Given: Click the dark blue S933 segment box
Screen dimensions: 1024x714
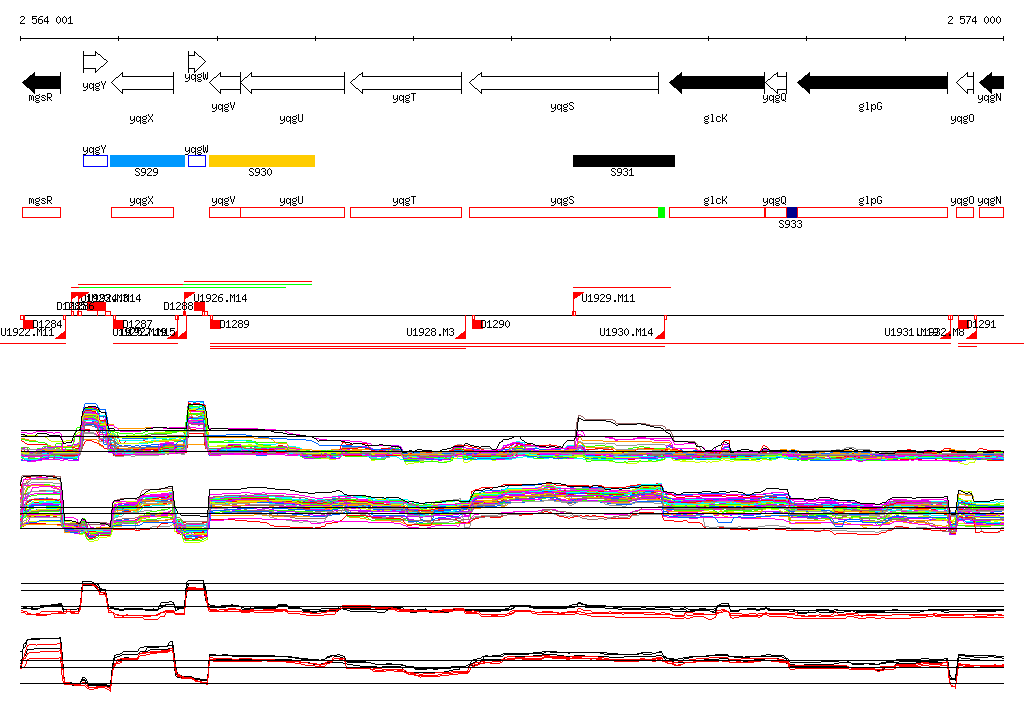Looking at the screenshot, I should click(x=792, y=212).
